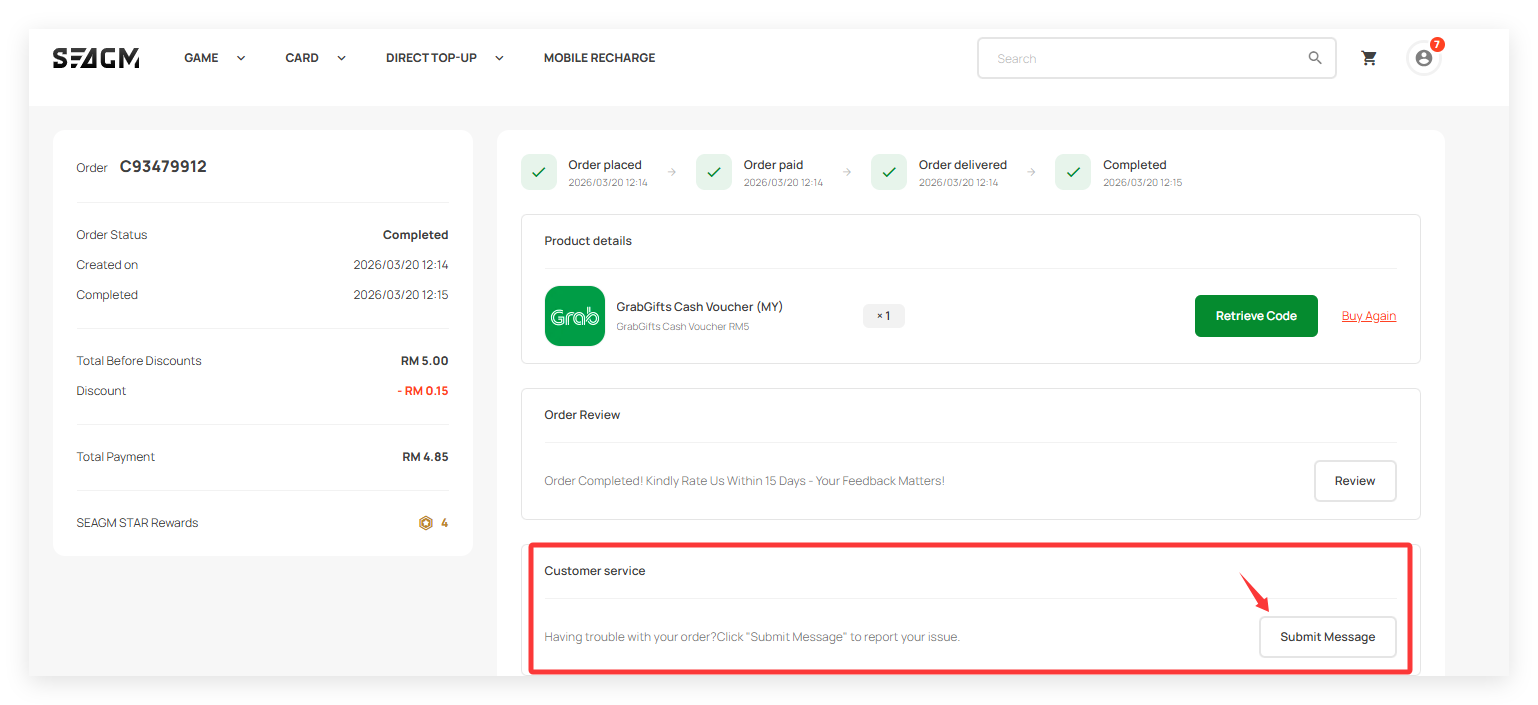This screenshot has width=1538, height=705.
Task: Expand the DIRECT TOP-UP dropdown
Action: tap(444, 58)
